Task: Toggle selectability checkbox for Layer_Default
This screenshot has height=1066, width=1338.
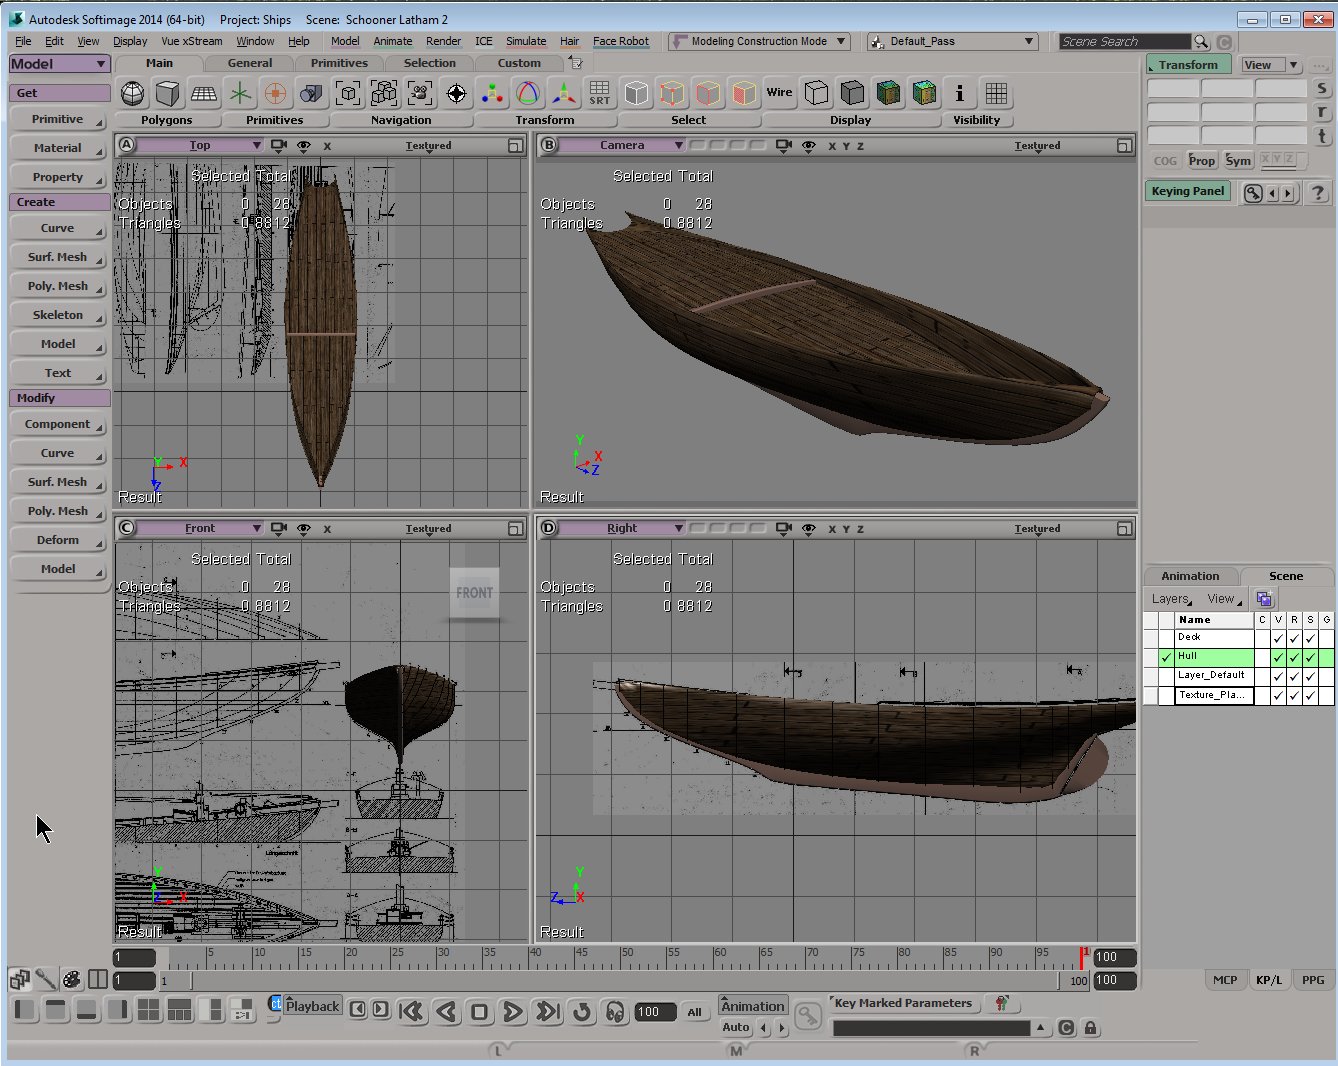Action: [1310, 676]
